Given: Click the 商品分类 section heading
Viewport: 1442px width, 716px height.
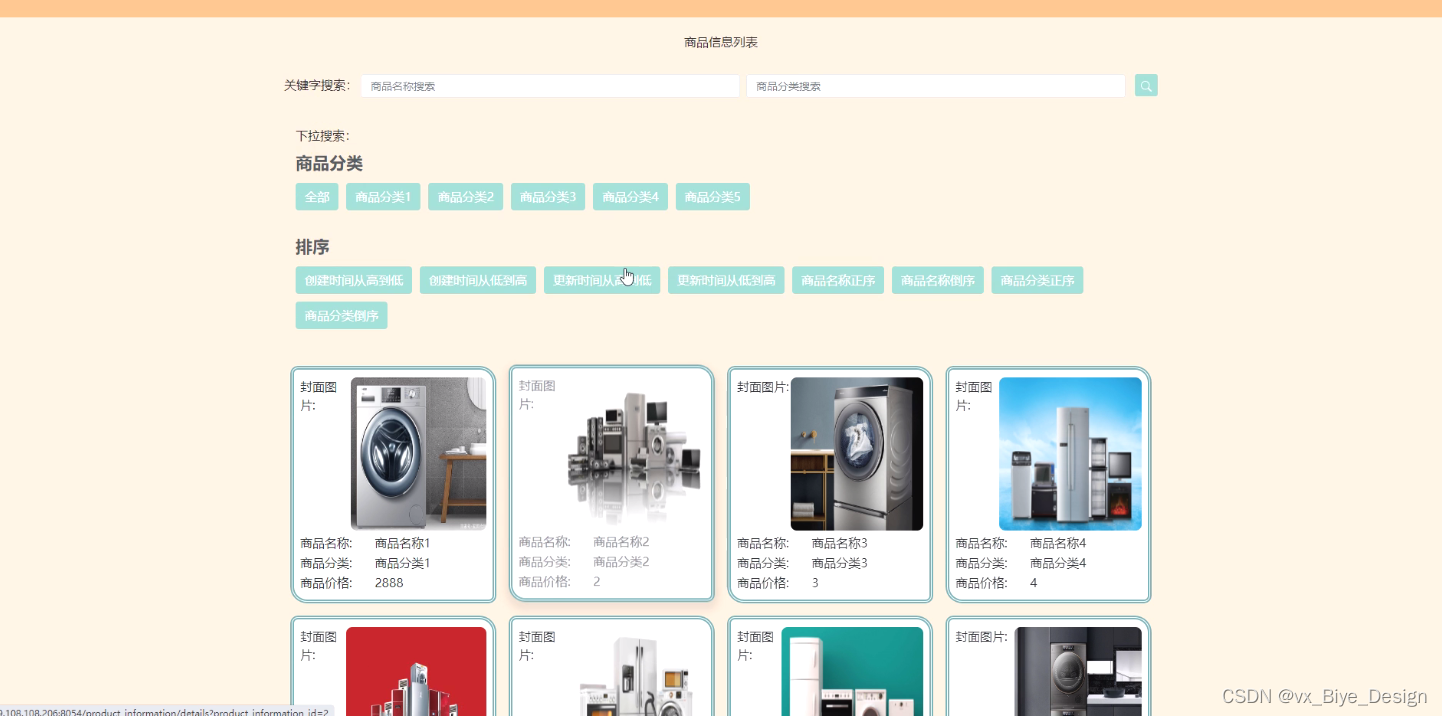Looking at the screenshot, I should coord(329,164).
